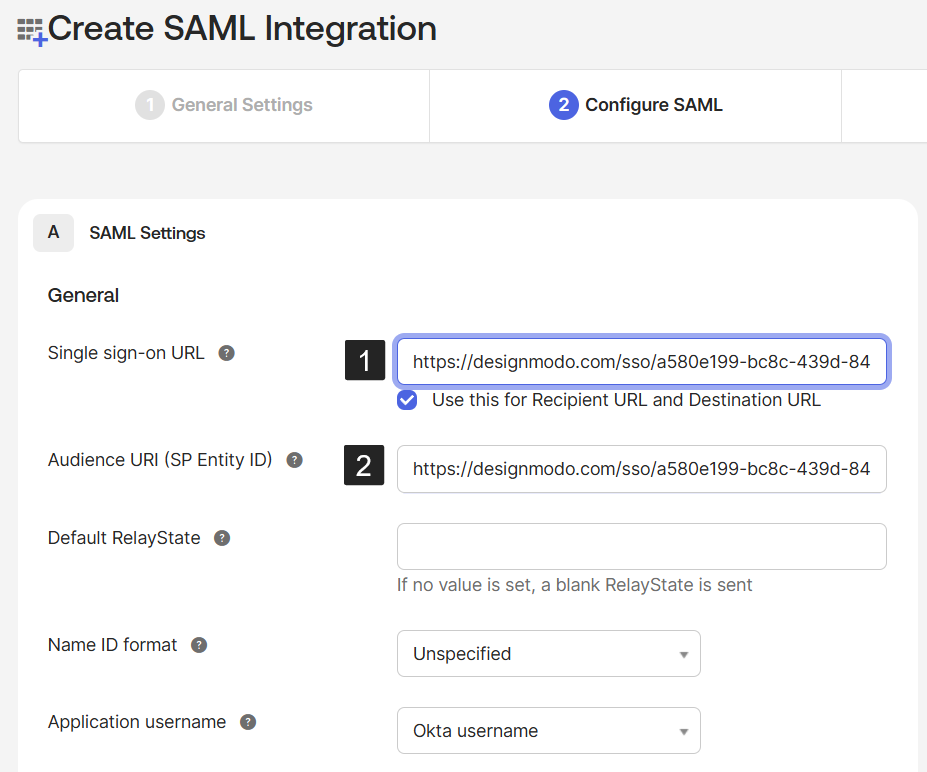Click the Use this for Recipient URL label
Viewport: 927px width, 772px height.
tap(626, 400)
